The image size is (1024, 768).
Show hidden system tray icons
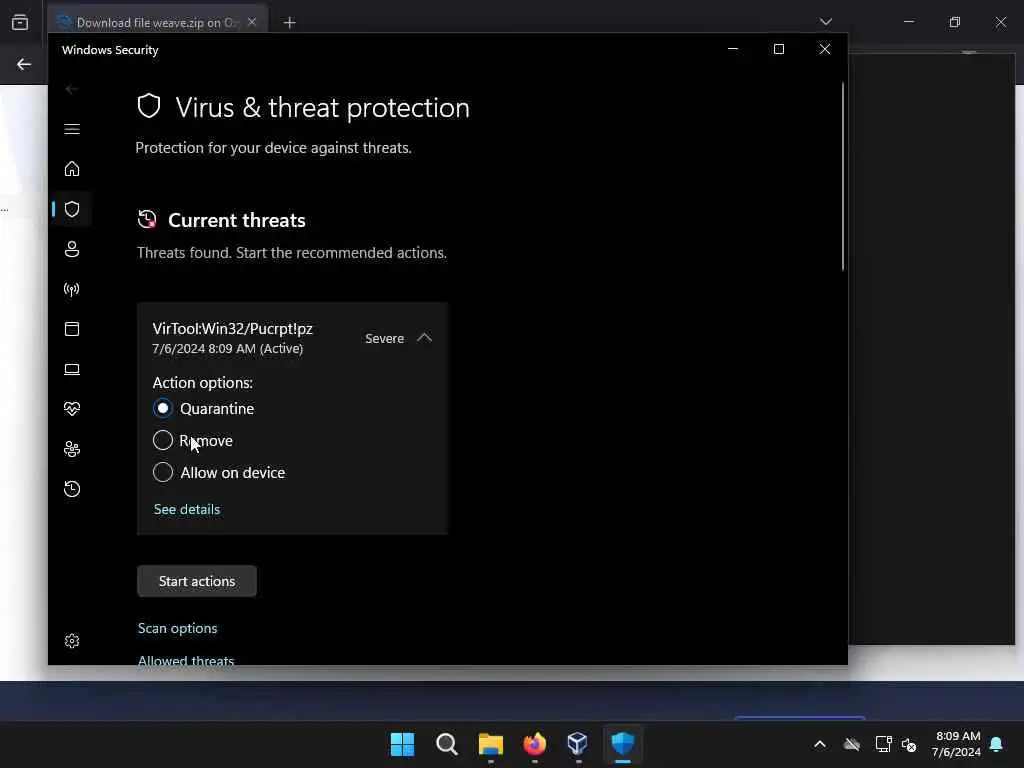click(820, 744)
